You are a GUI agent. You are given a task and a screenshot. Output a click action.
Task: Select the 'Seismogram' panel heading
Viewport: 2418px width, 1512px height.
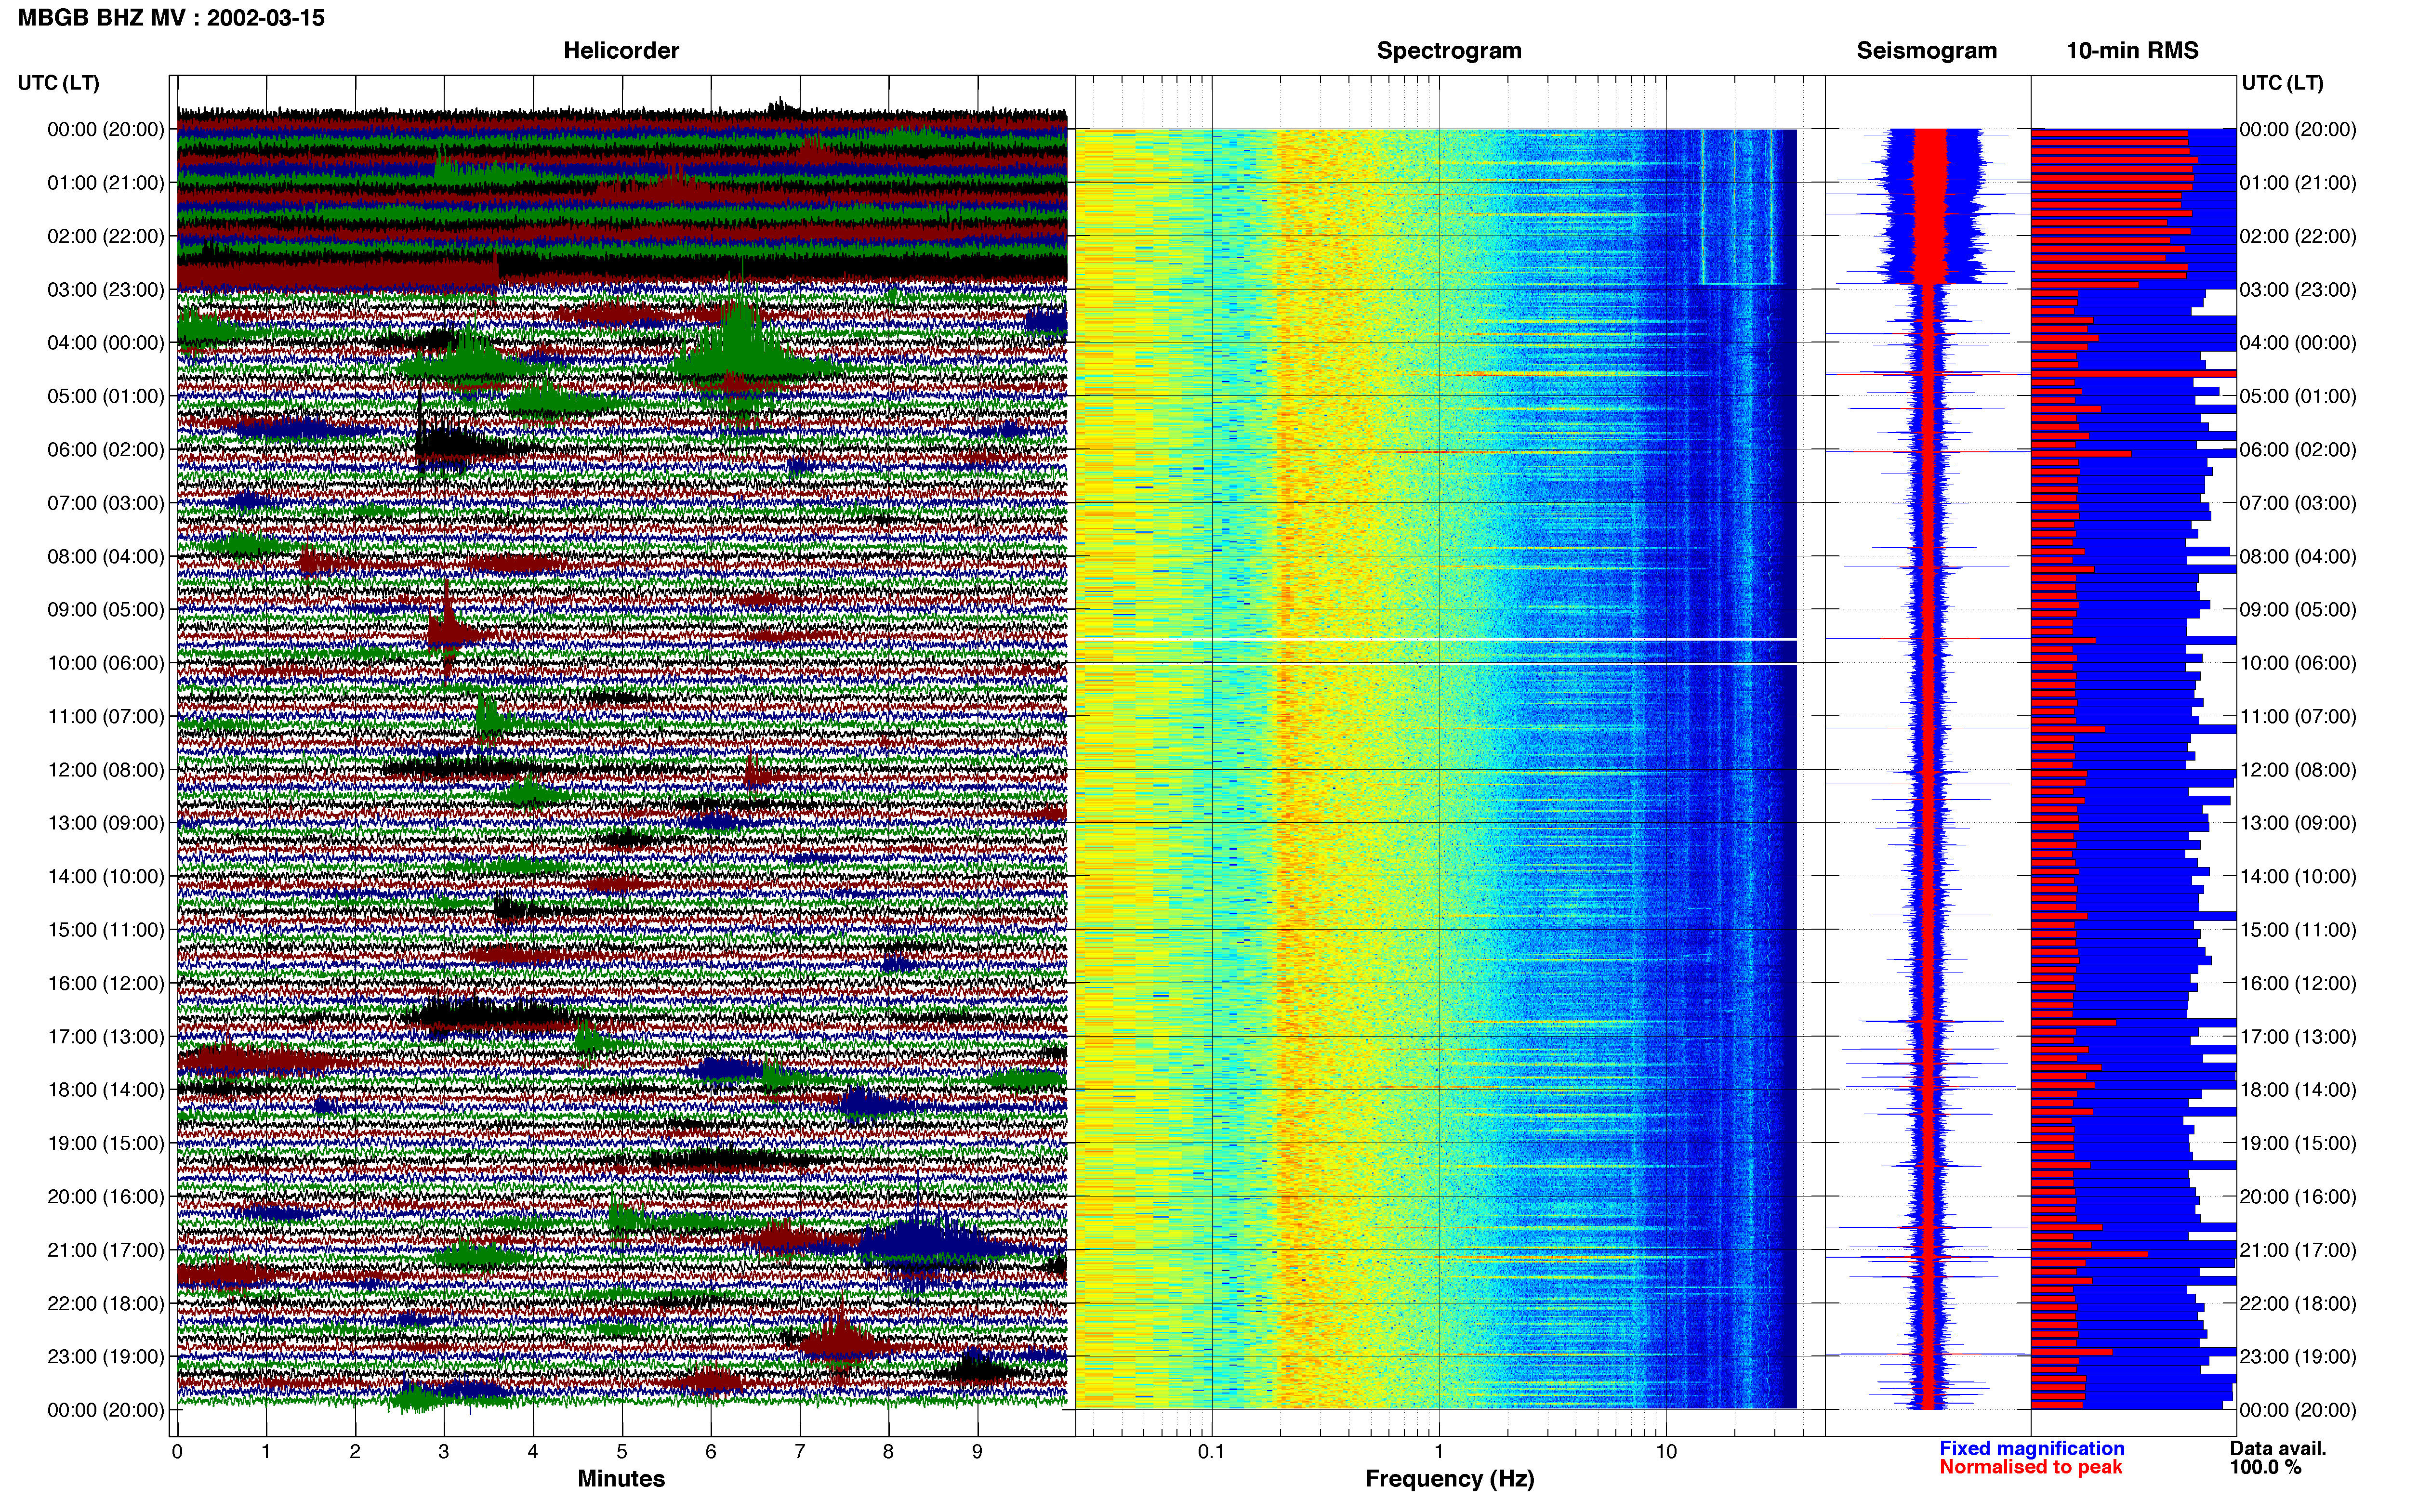tap(1927, 50)
